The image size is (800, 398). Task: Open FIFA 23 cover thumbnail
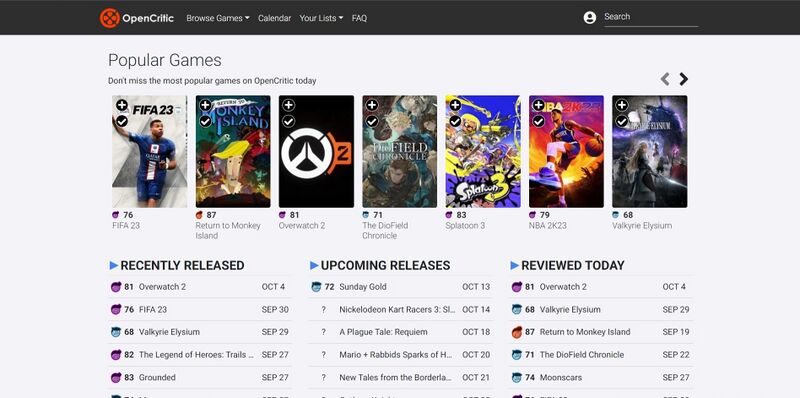[149, 152]
